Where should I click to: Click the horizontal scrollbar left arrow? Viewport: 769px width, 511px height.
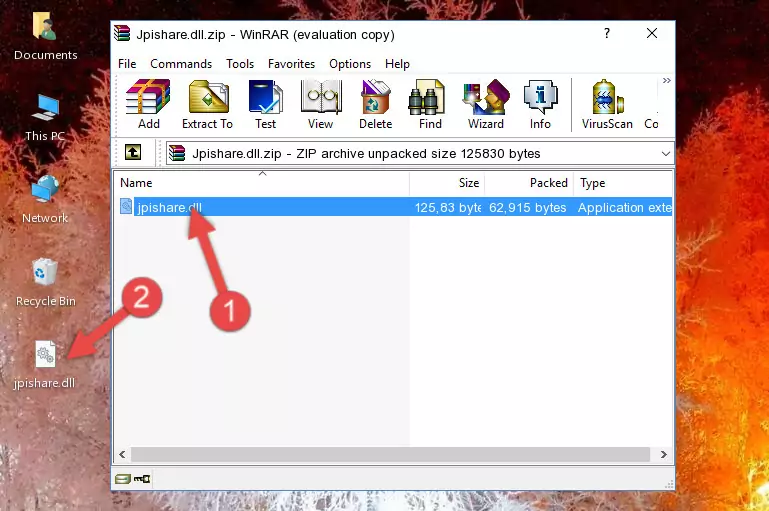click(x=123, y=455)
